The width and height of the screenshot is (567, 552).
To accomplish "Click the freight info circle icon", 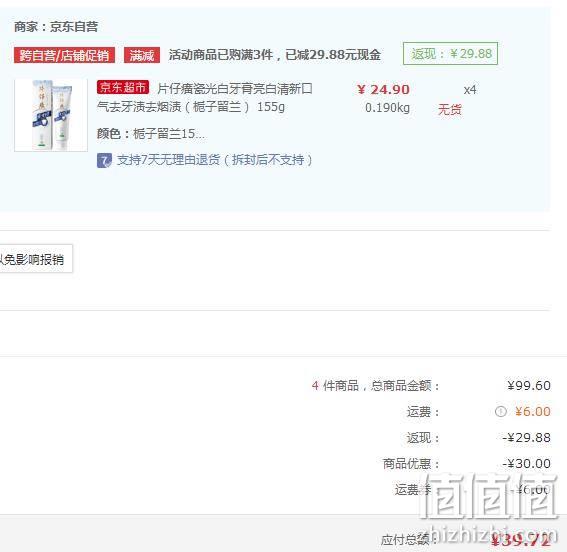I will tap(500, 411).
